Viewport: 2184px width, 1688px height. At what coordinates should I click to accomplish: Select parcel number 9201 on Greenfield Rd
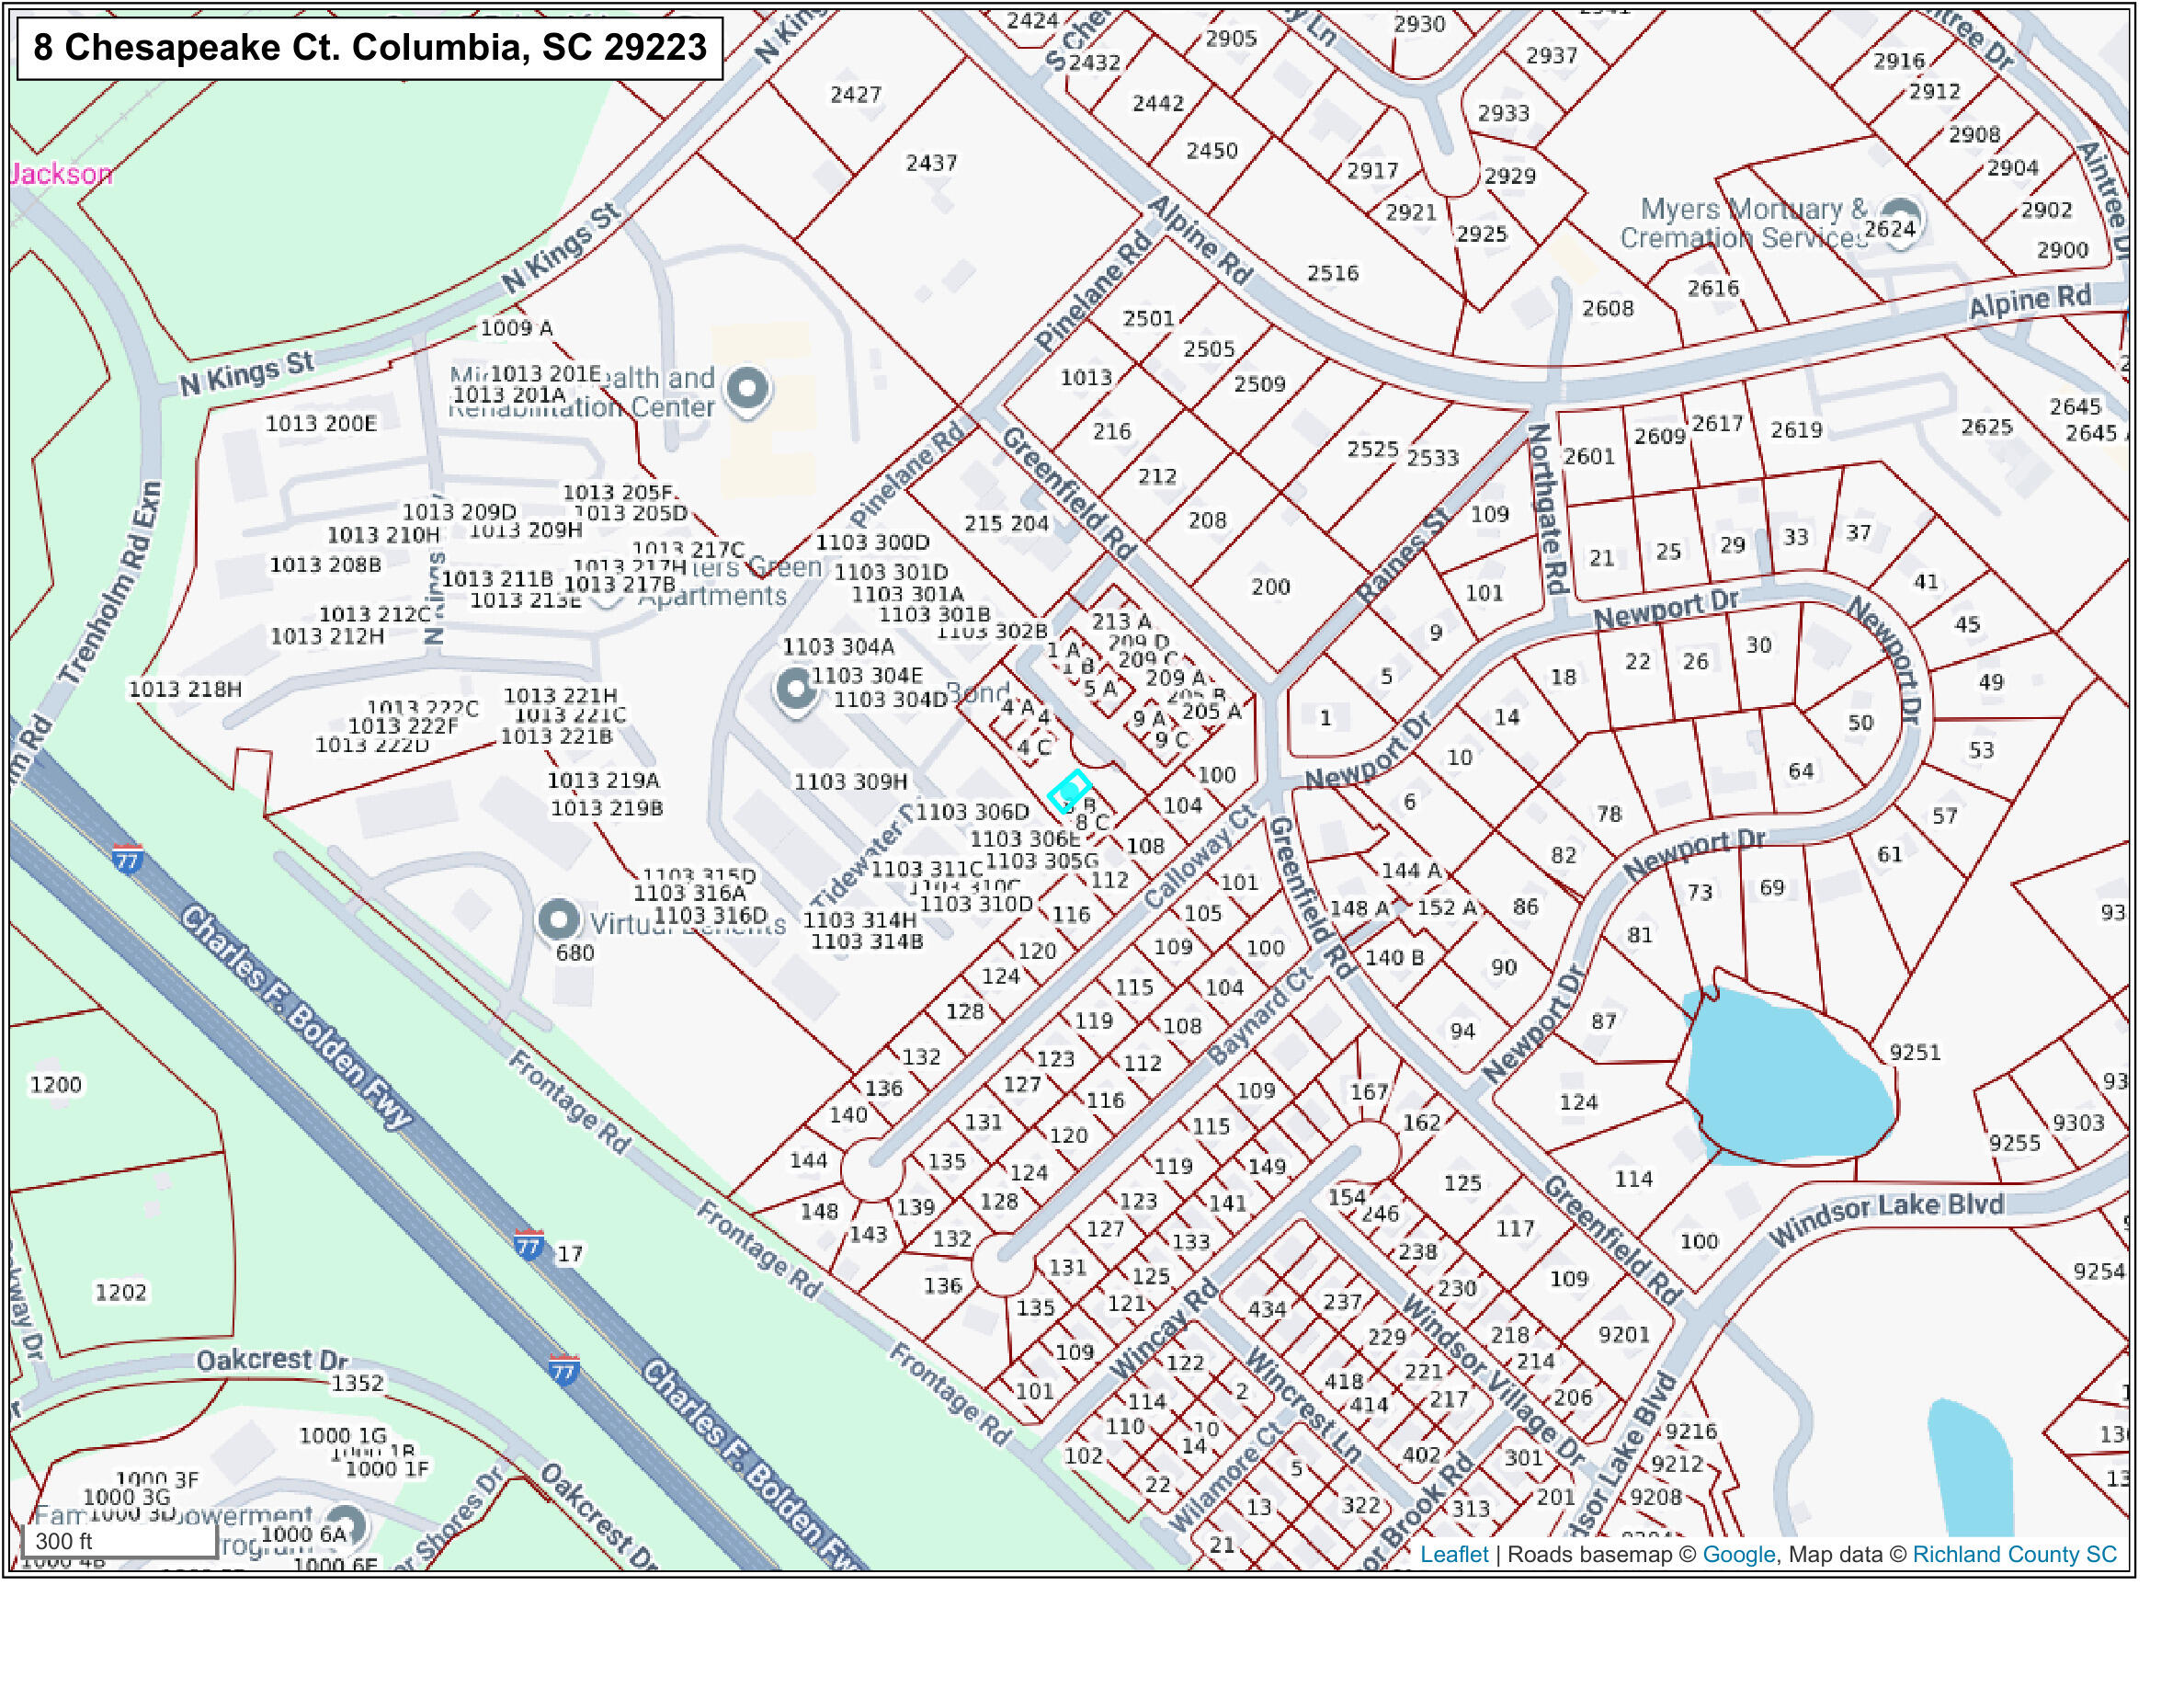tap(1623, 1334)
